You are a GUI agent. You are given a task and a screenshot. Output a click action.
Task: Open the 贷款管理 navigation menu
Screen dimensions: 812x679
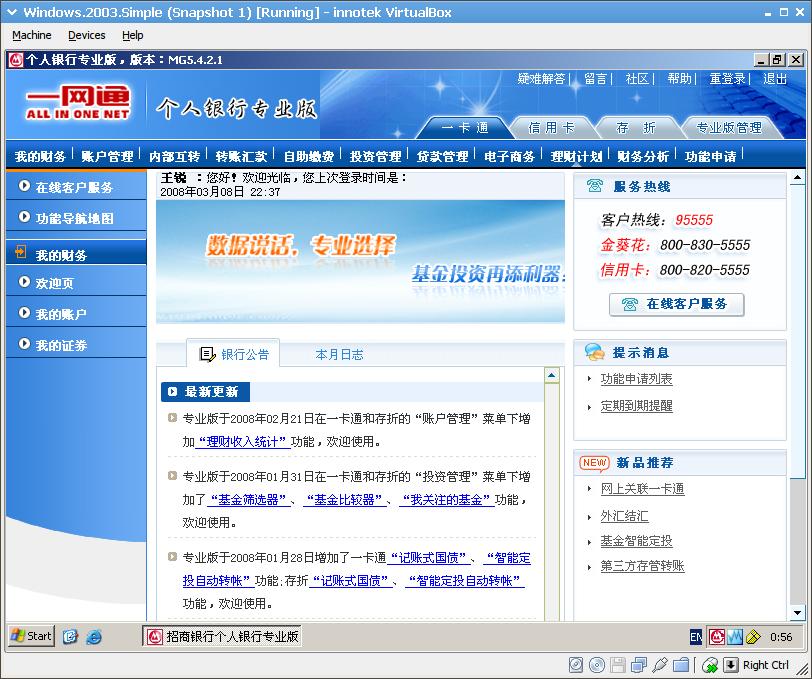(x=442, y=156)
